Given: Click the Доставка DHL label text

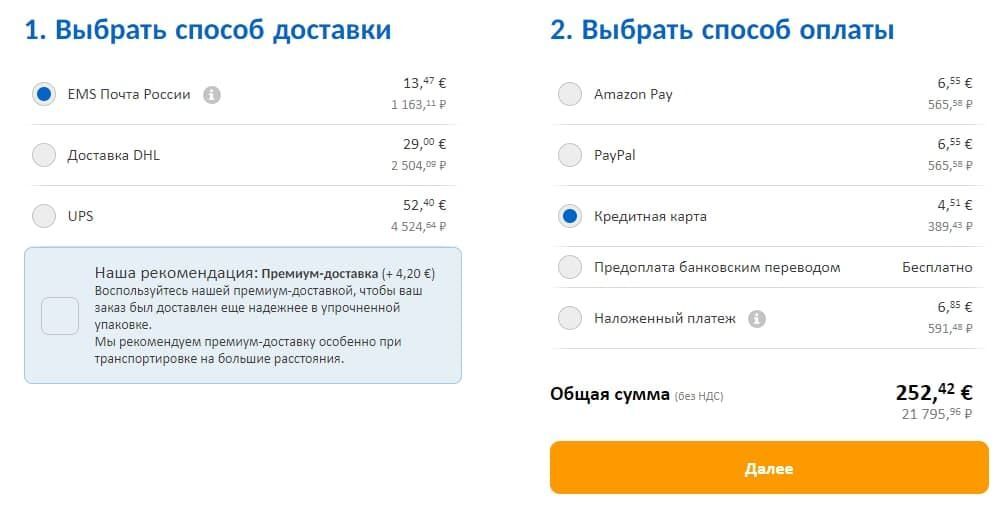Looking at the screenshot, I should (x=113, y=155).
